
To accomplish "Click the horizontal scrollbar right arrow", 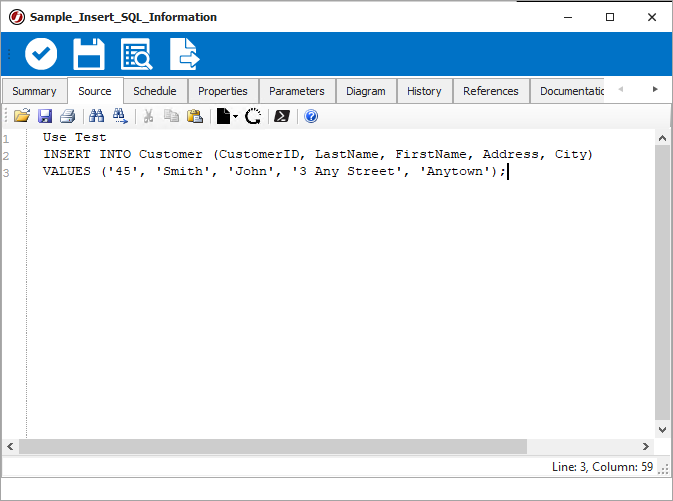I will (646, 446).
